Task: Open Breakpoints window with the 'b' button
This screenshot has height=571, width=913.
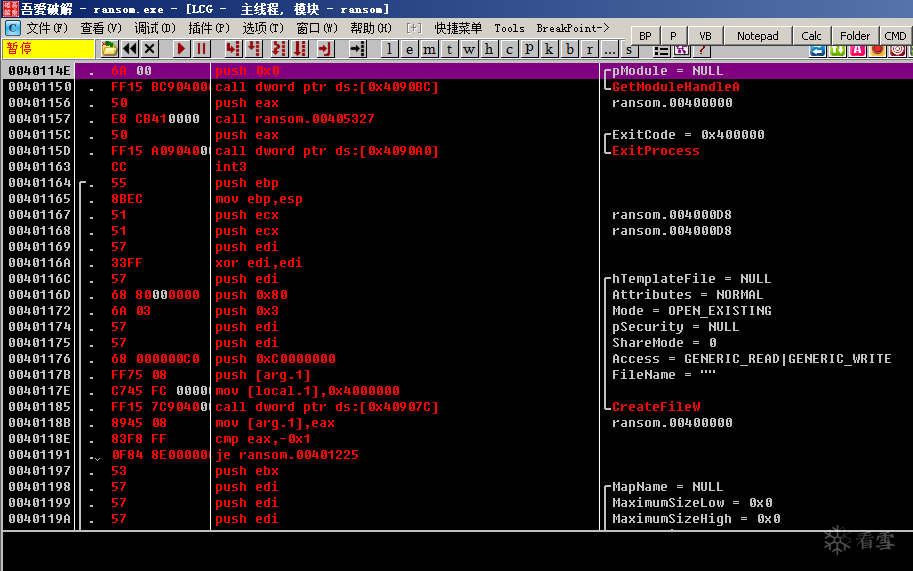Action: (x=569, y=49)
